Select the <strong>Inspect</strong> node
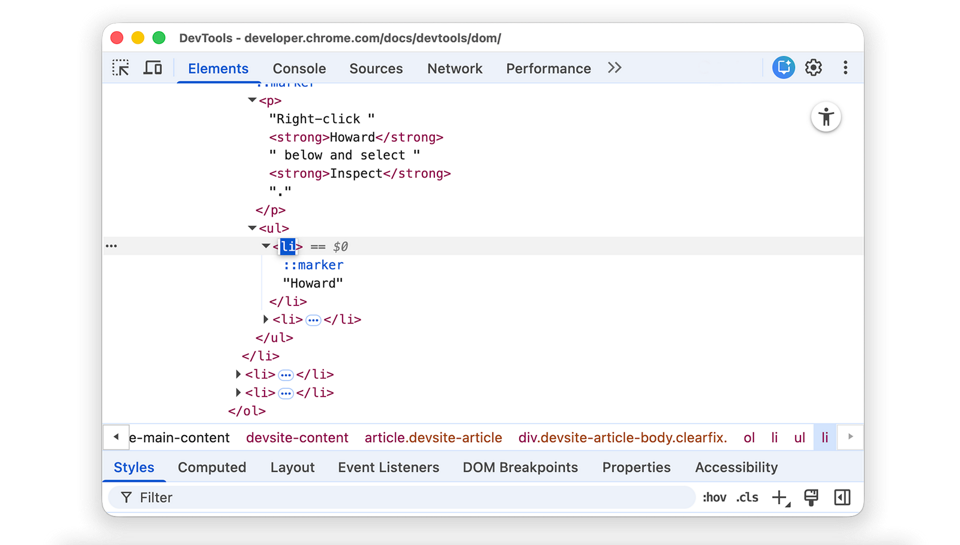Viewport: 960px width, 545px height. 360,173
